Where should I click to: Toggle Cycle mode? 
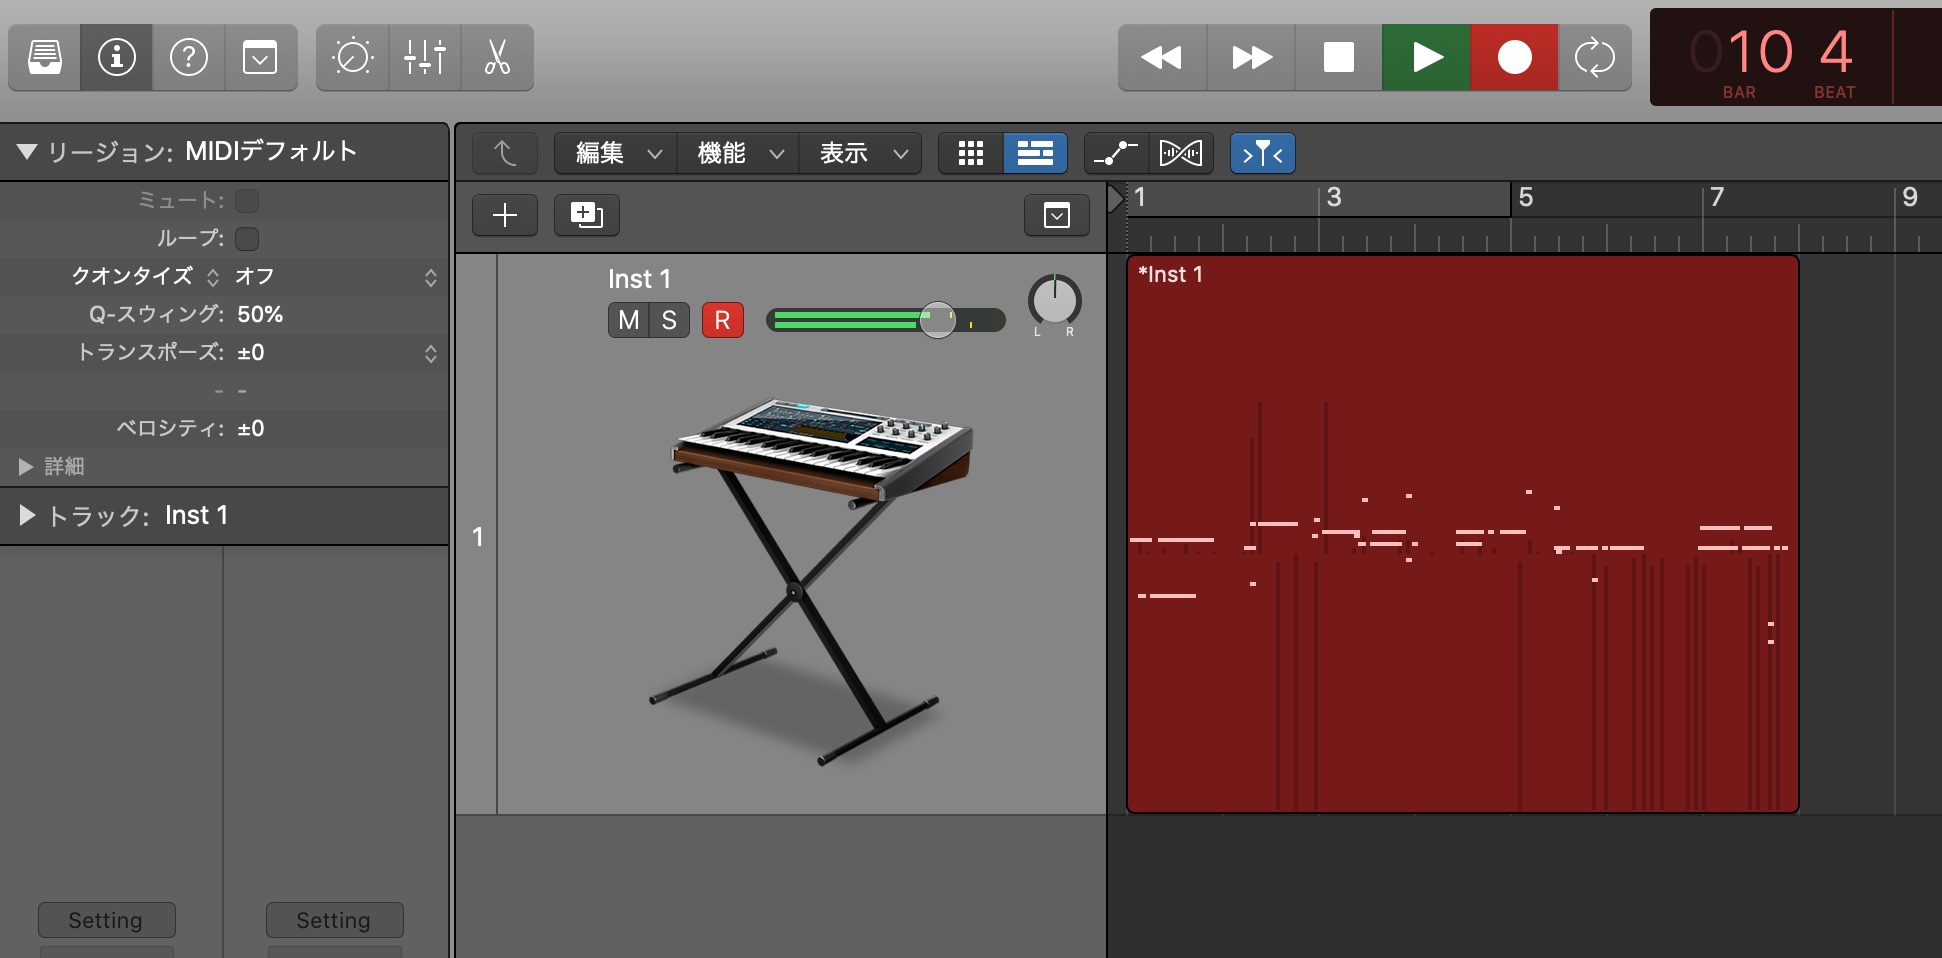pos(1595,57)
